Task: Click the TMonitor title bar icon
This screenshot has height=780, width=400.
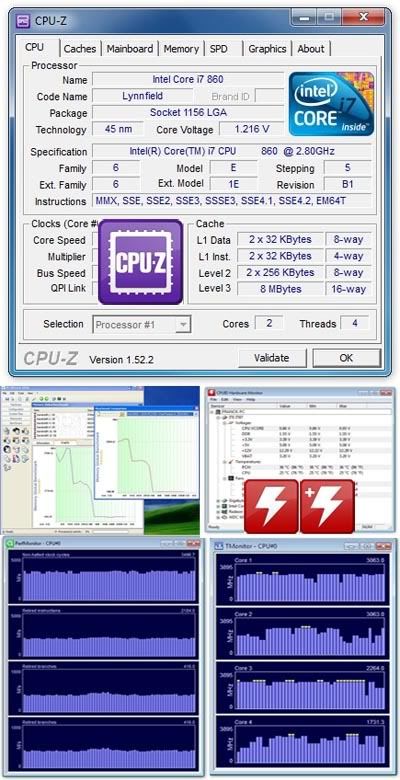Action: [x=218, y=546]
